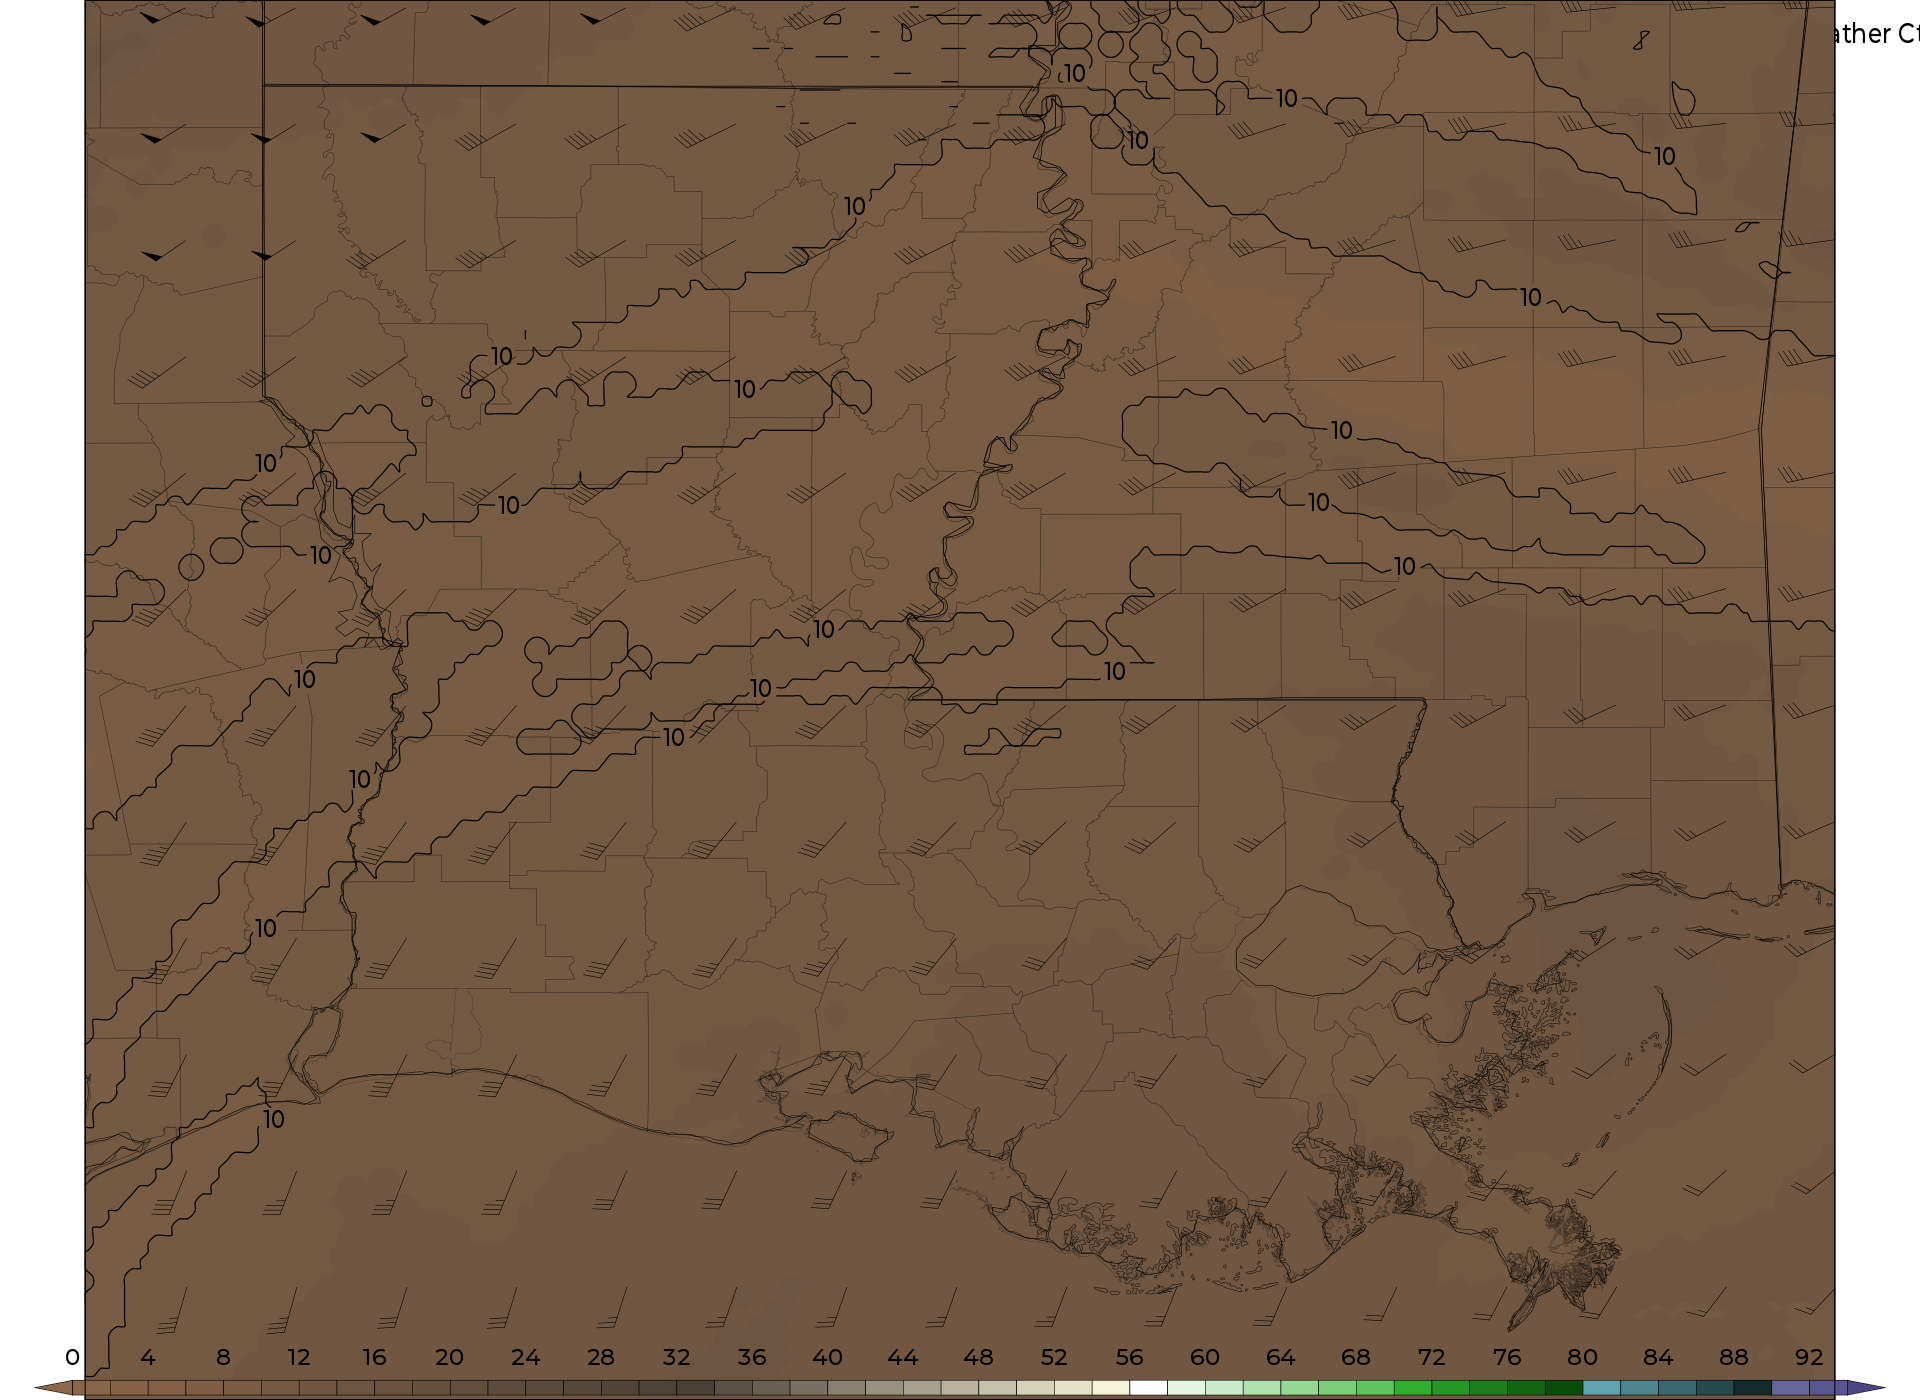1920x1400 pixels.
Task: Click the color bar label 44
Action: point(903,1357)
